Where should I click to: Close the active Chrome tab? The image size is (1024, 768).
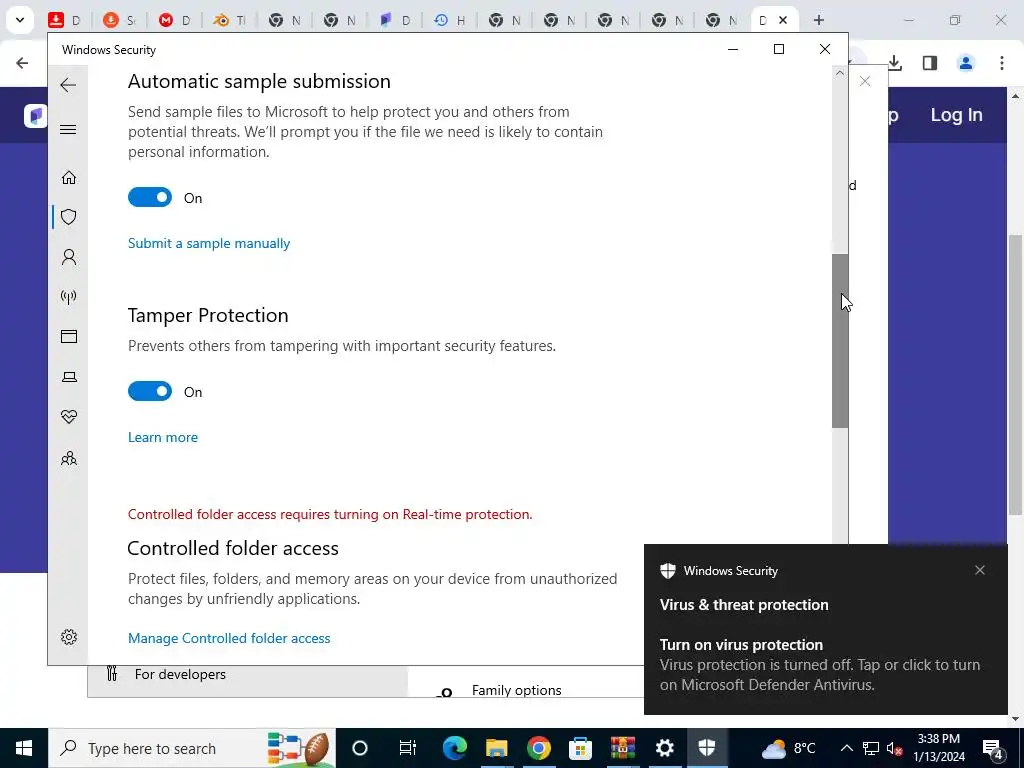[x=782, y=20]
